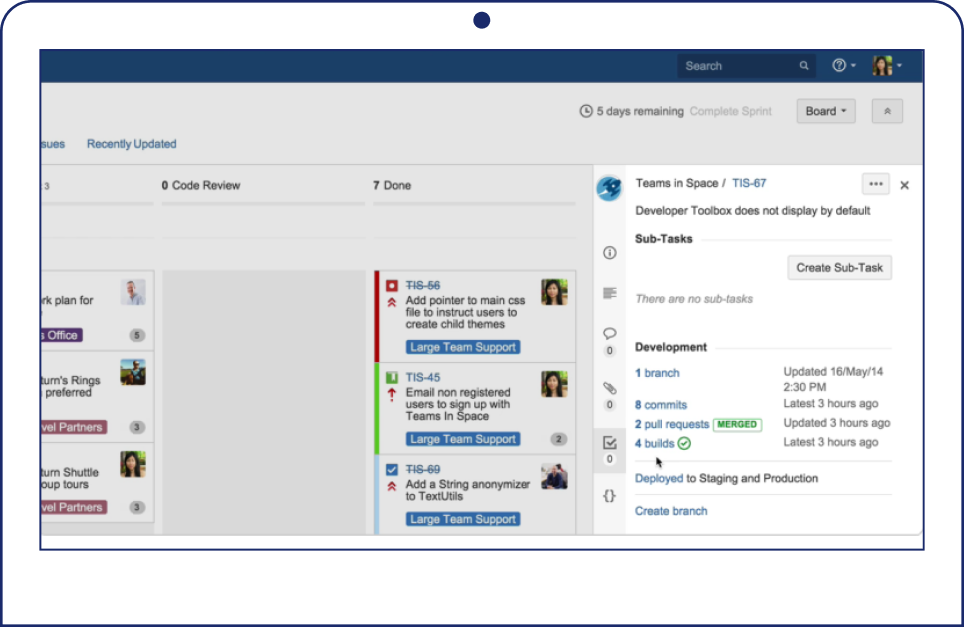Click the Large Team Support label on TIS-45
Screen dimensions: 964x627
(x=462, y=439)
